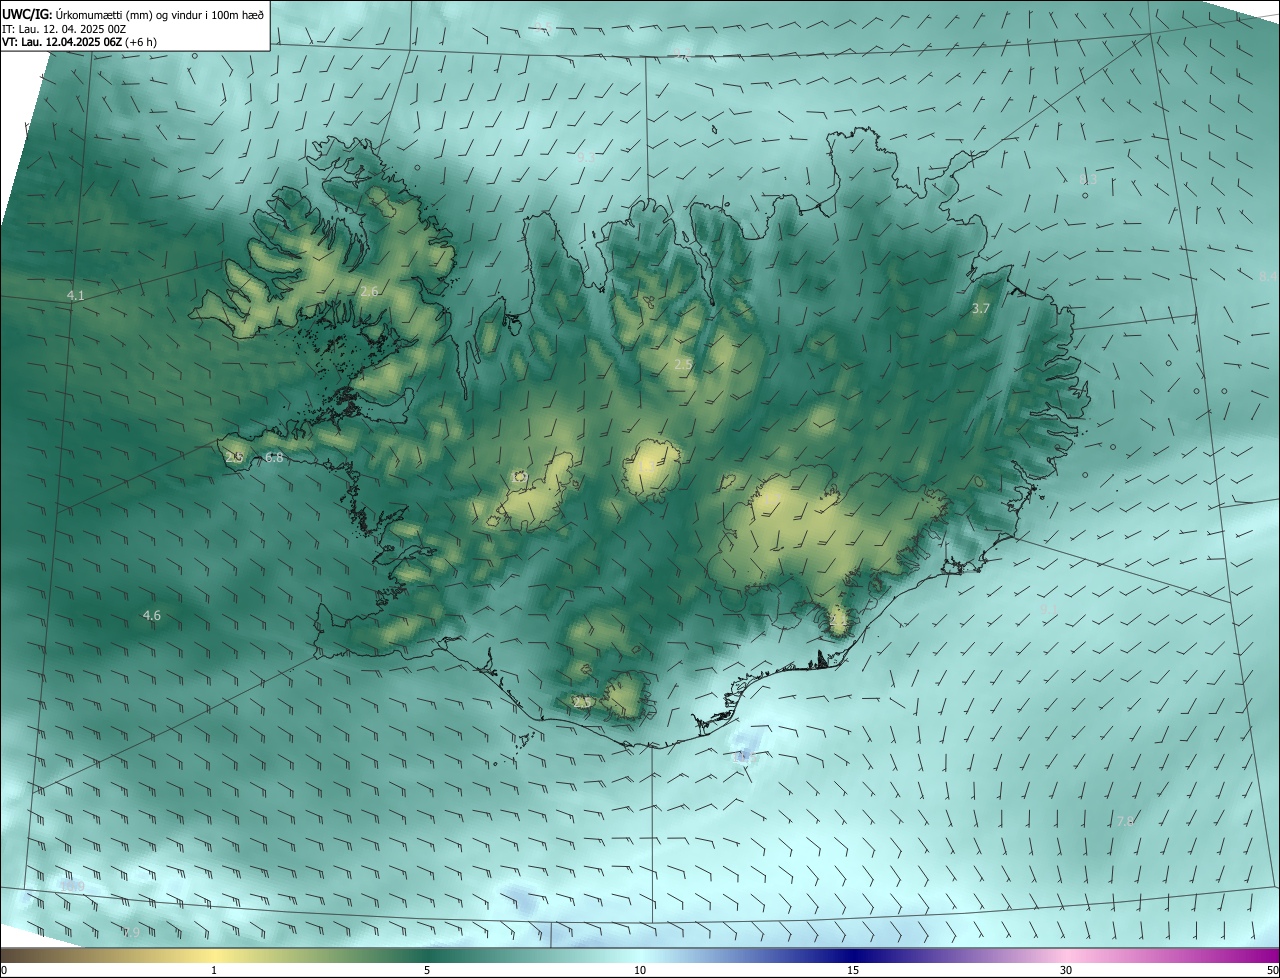Click the 4.1 value label west of the Westfjords
The height and width of the screenshot is (978, 1280).
[x=76, y=295]
